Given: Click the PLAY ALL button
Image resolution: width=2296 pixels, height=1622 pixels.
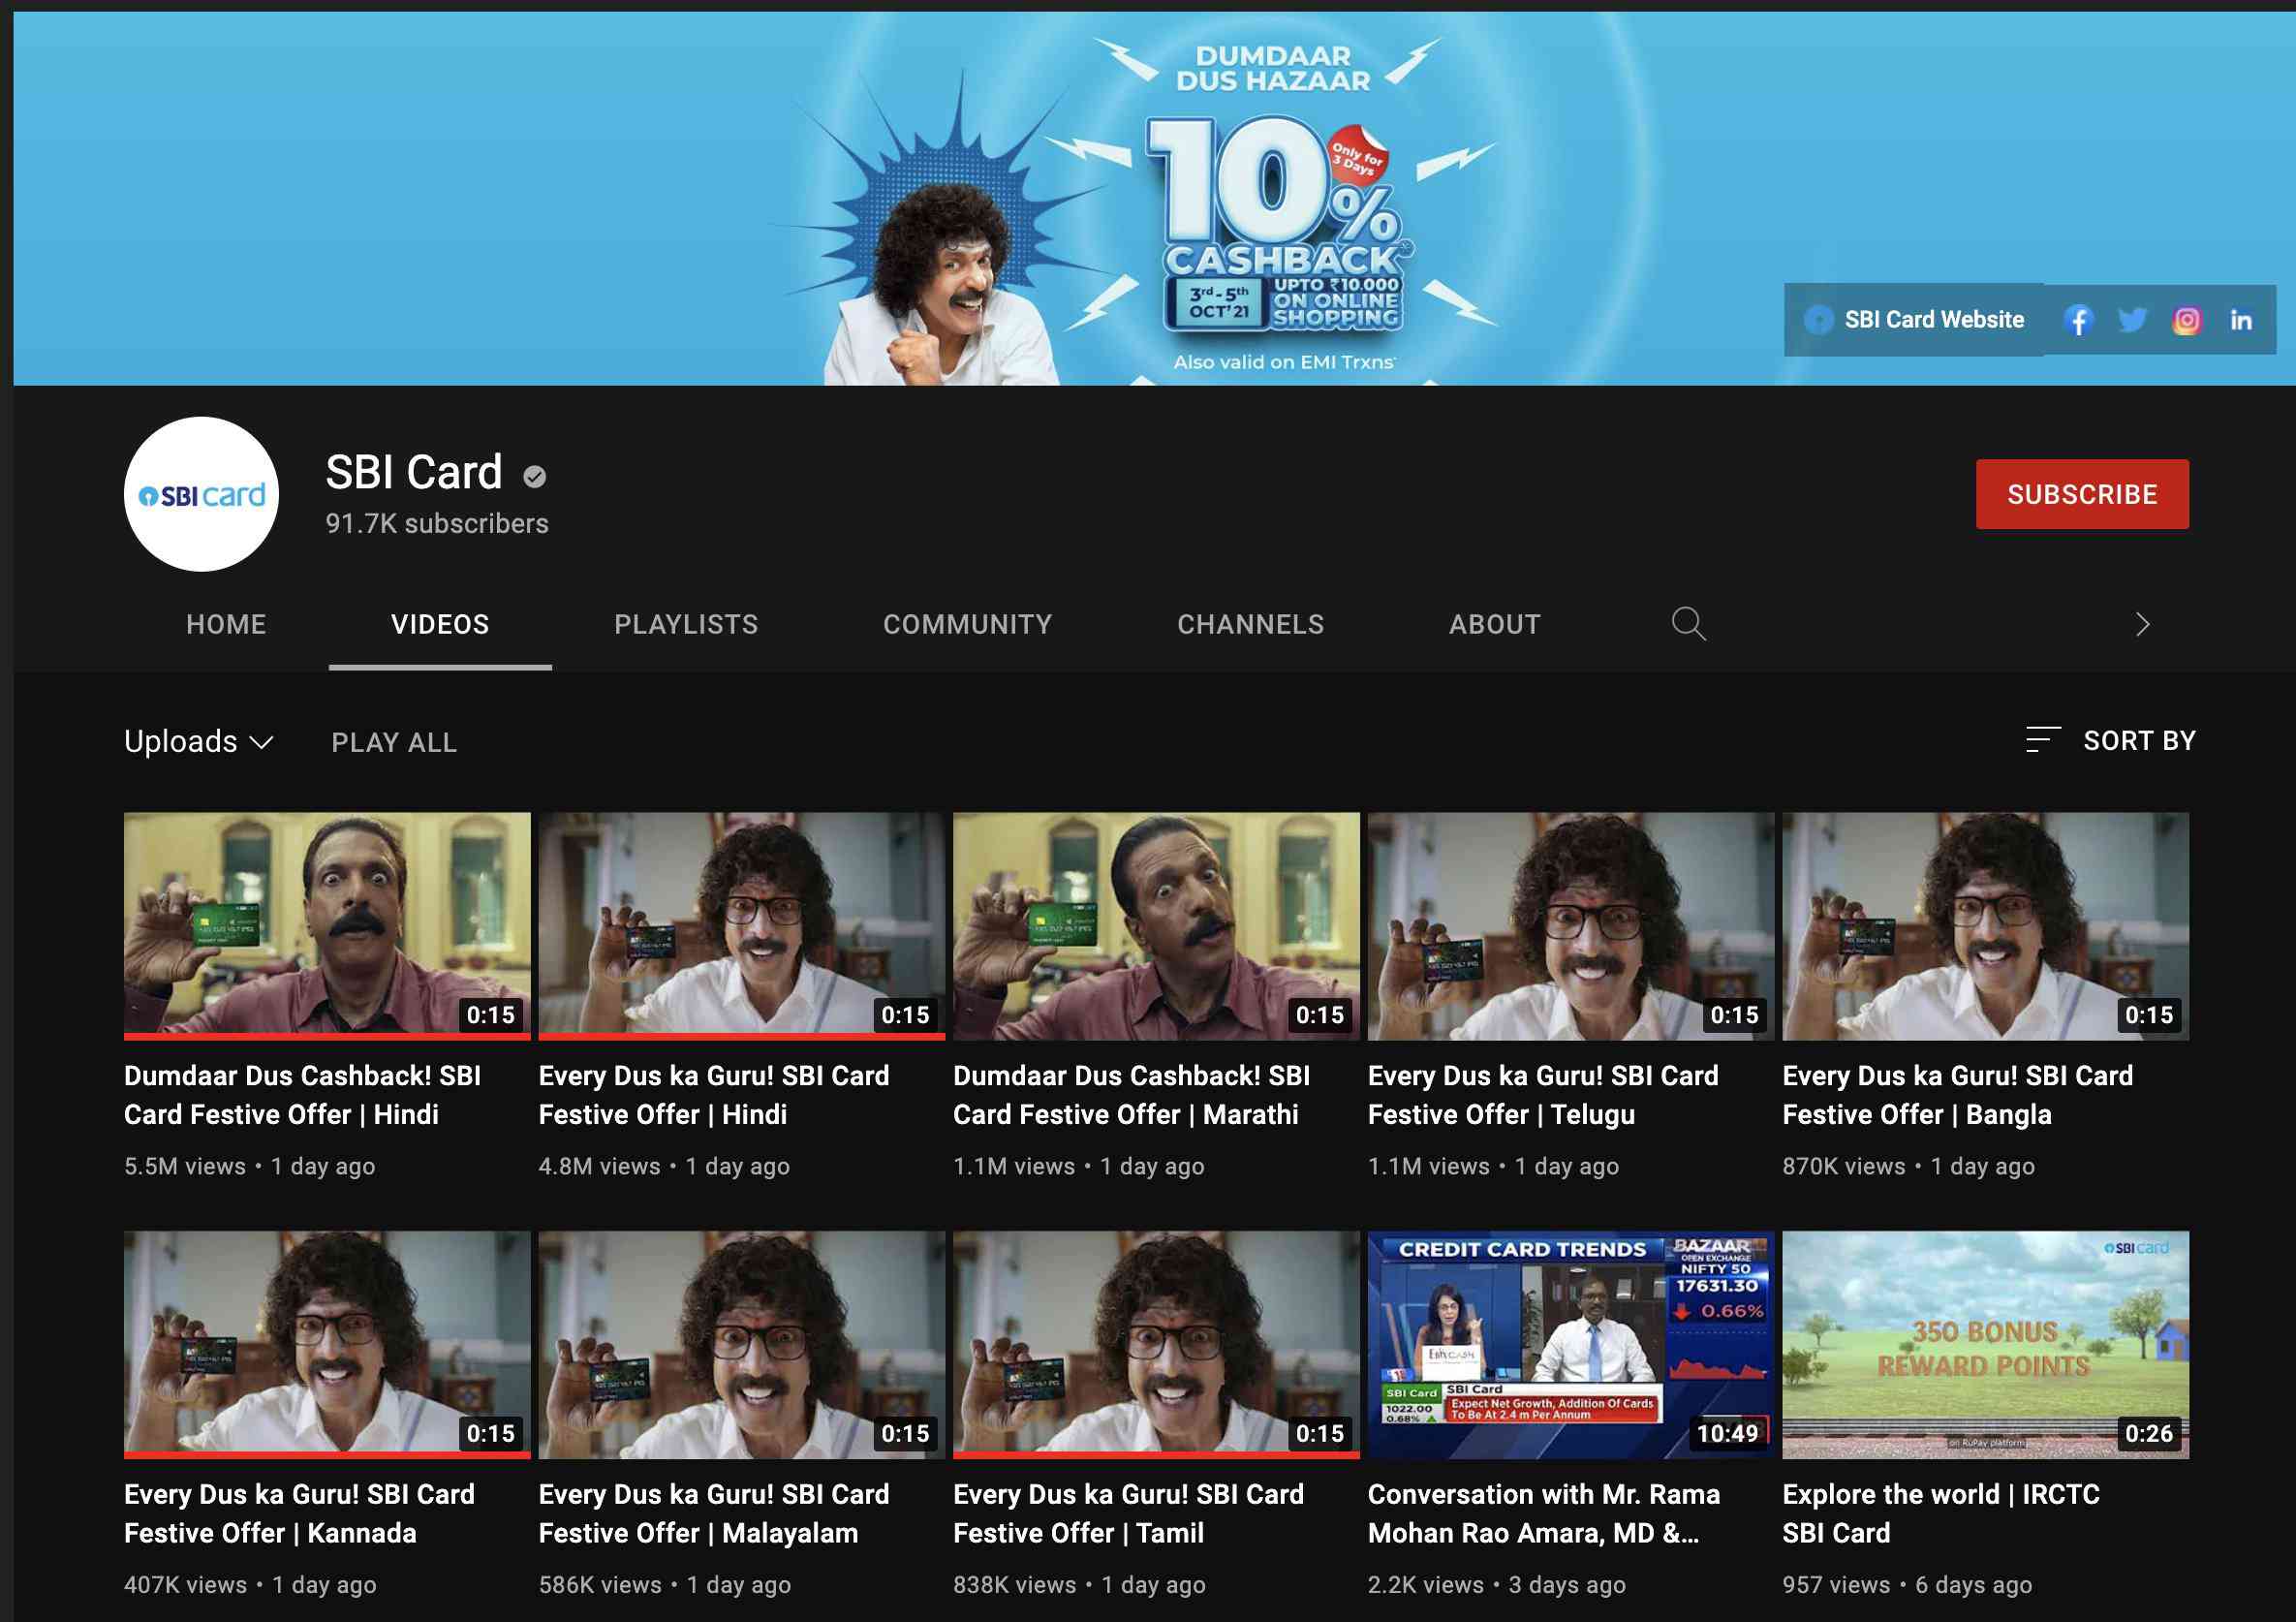Looking at the screenshot, I should click(x=394, y=742).
